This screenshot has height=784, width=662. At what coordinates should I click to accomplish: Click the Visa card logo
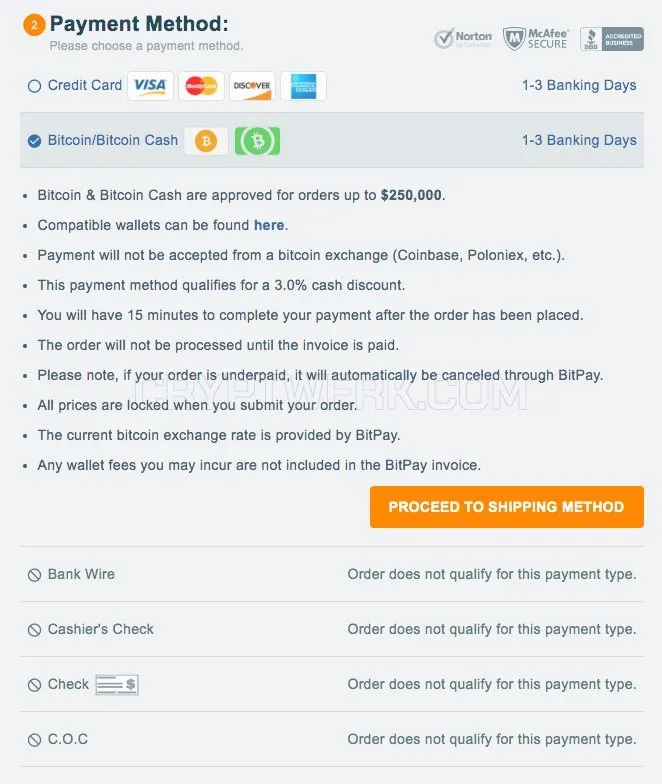pyautogui.click(x=150, y=86)
